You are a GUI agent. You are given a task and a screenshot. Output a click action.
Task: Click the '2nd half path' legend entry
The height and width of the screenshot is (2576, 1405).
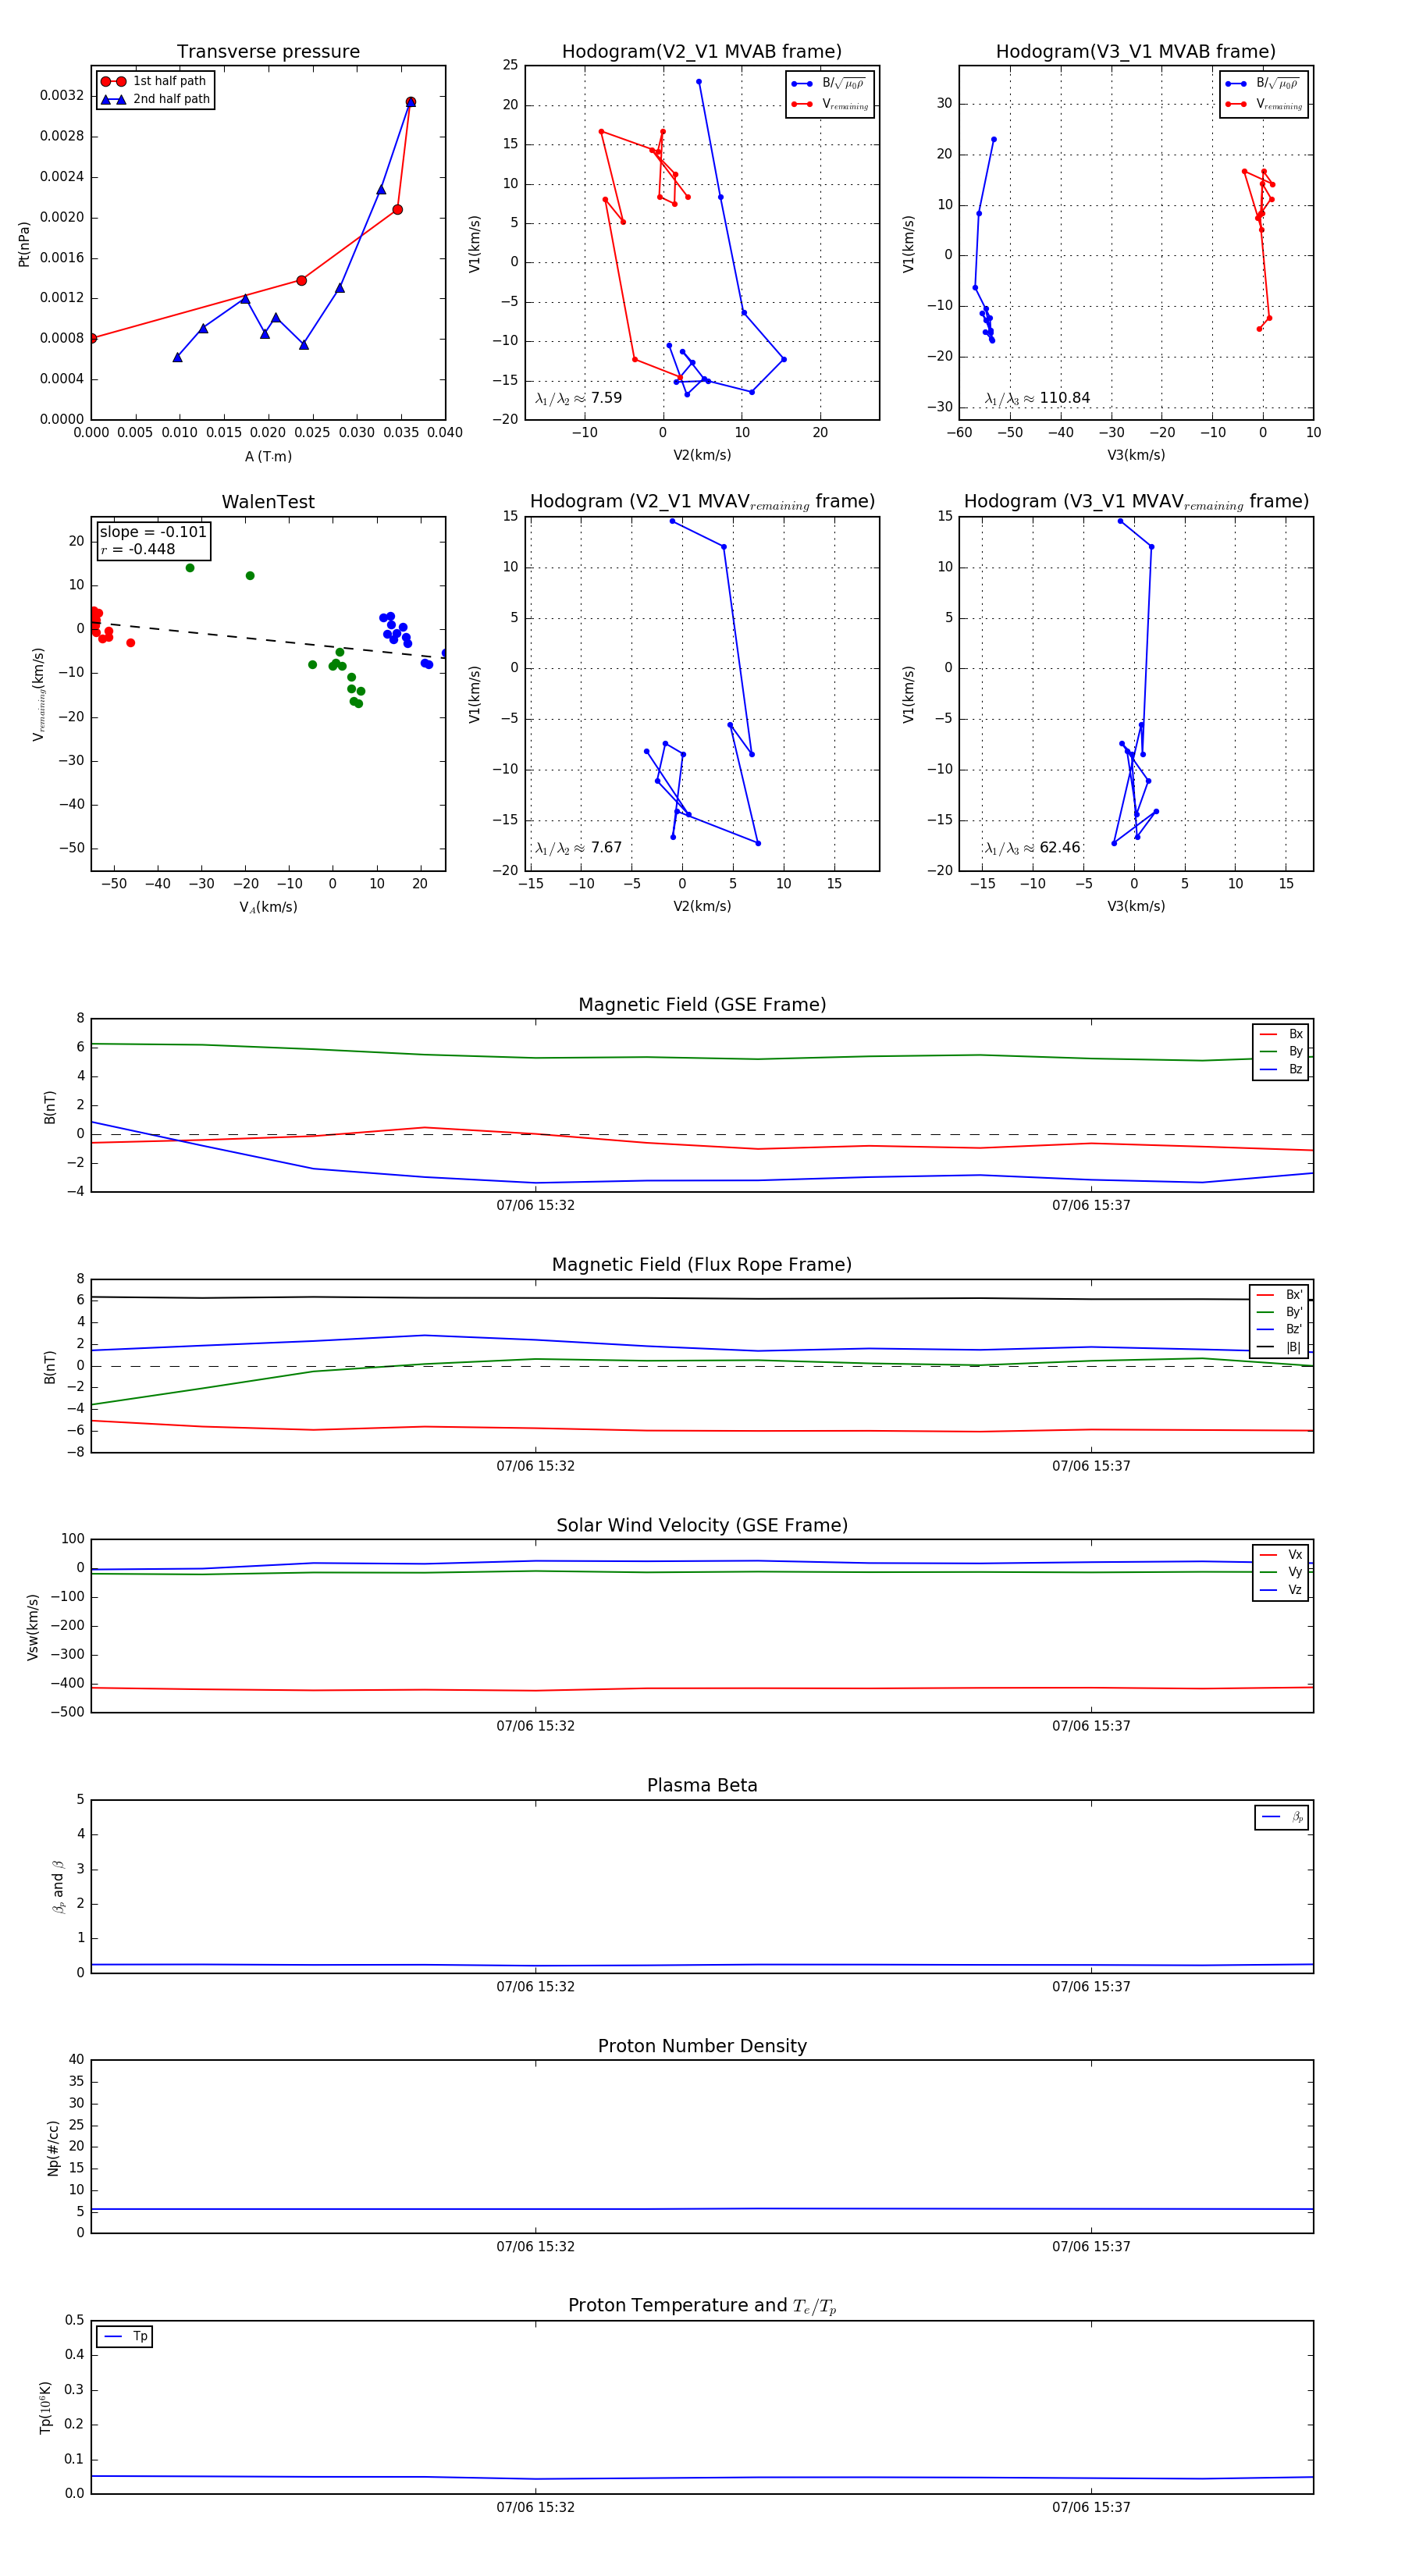pyautogui.click(x=156, y=99)
